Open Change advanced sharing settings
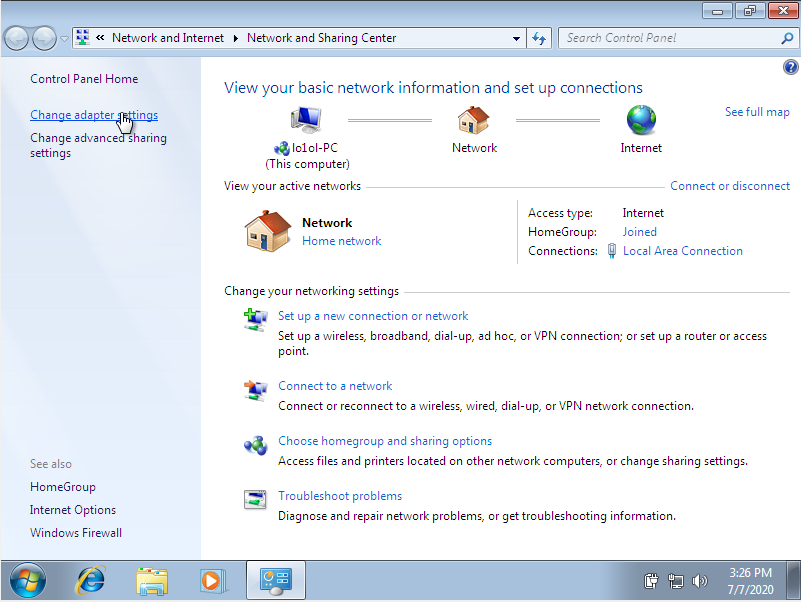The height and width of the screenshot is (602, 801). click(99, 146)
